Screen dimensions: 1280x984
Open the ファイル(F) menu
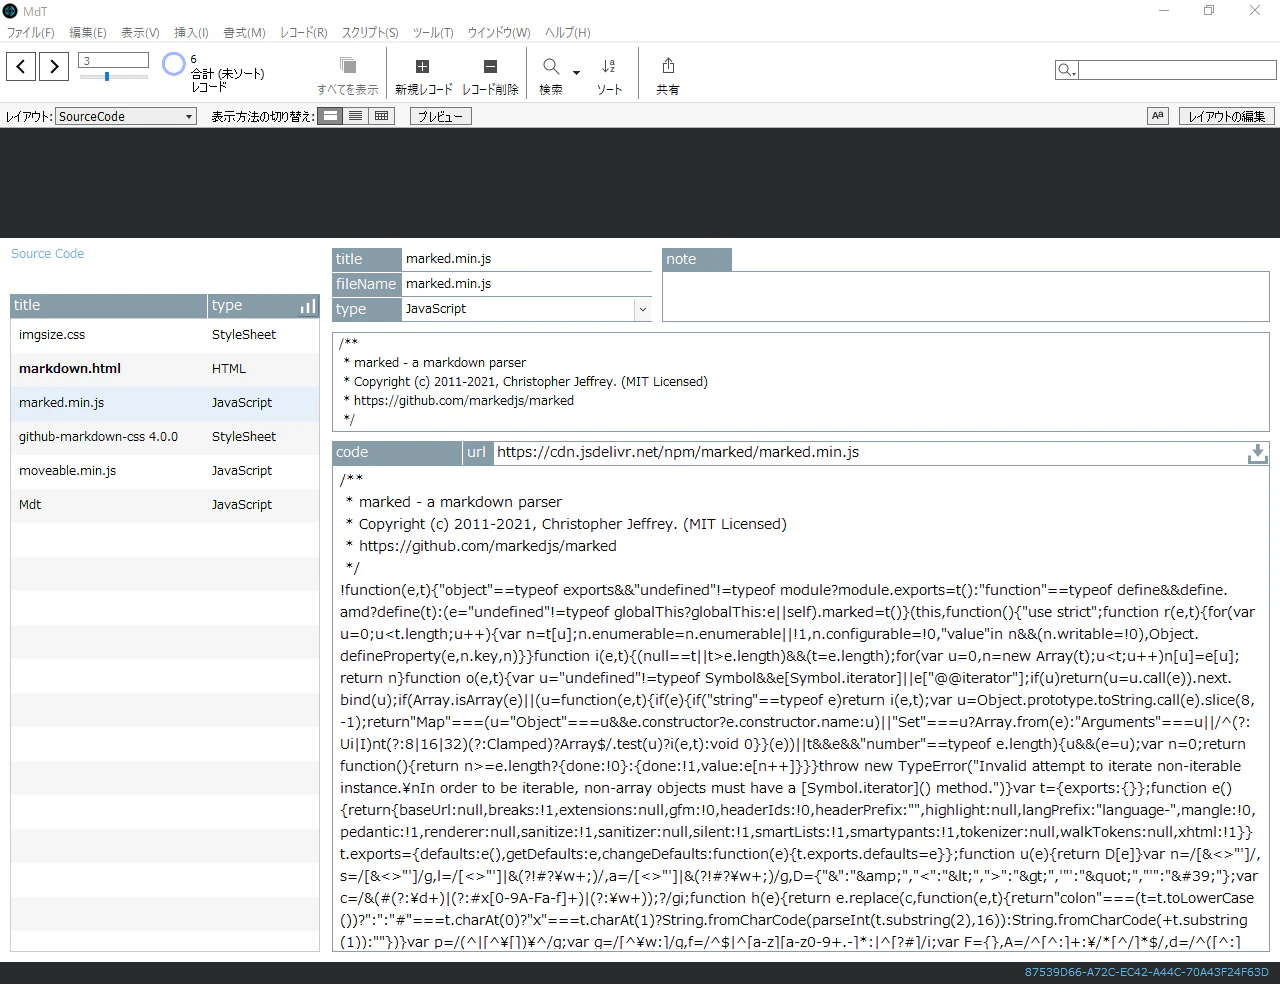[x=31, y=32]
